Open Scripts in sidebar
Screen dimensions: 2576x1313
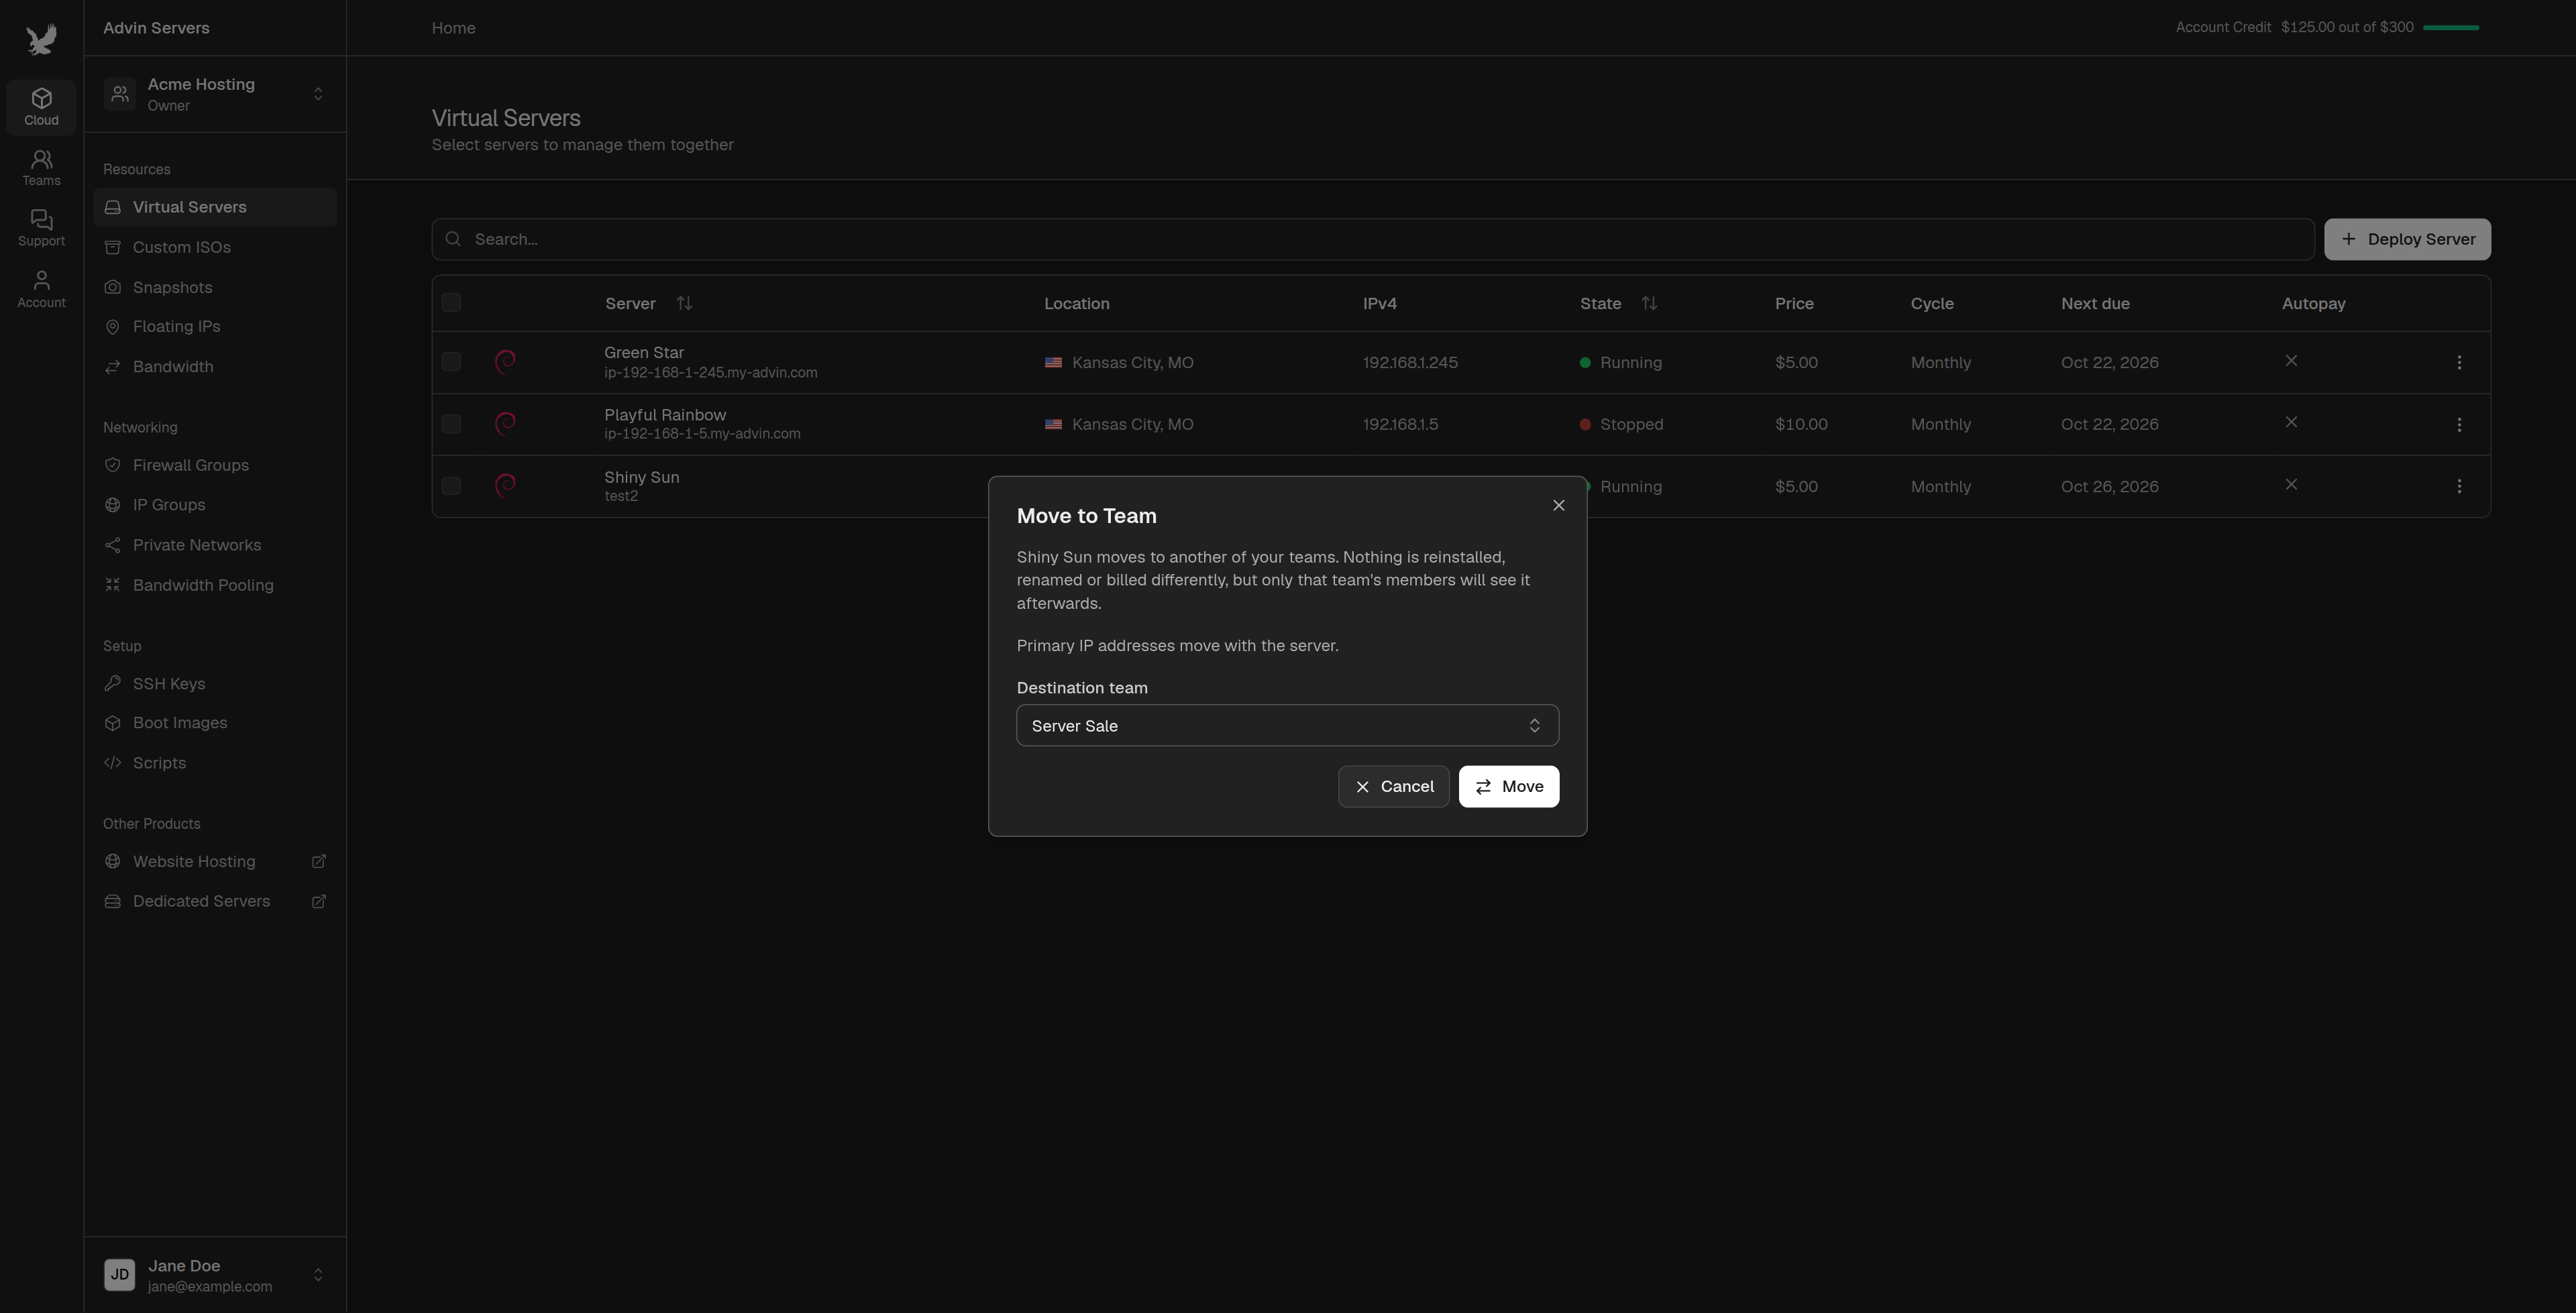pos(215,763)
